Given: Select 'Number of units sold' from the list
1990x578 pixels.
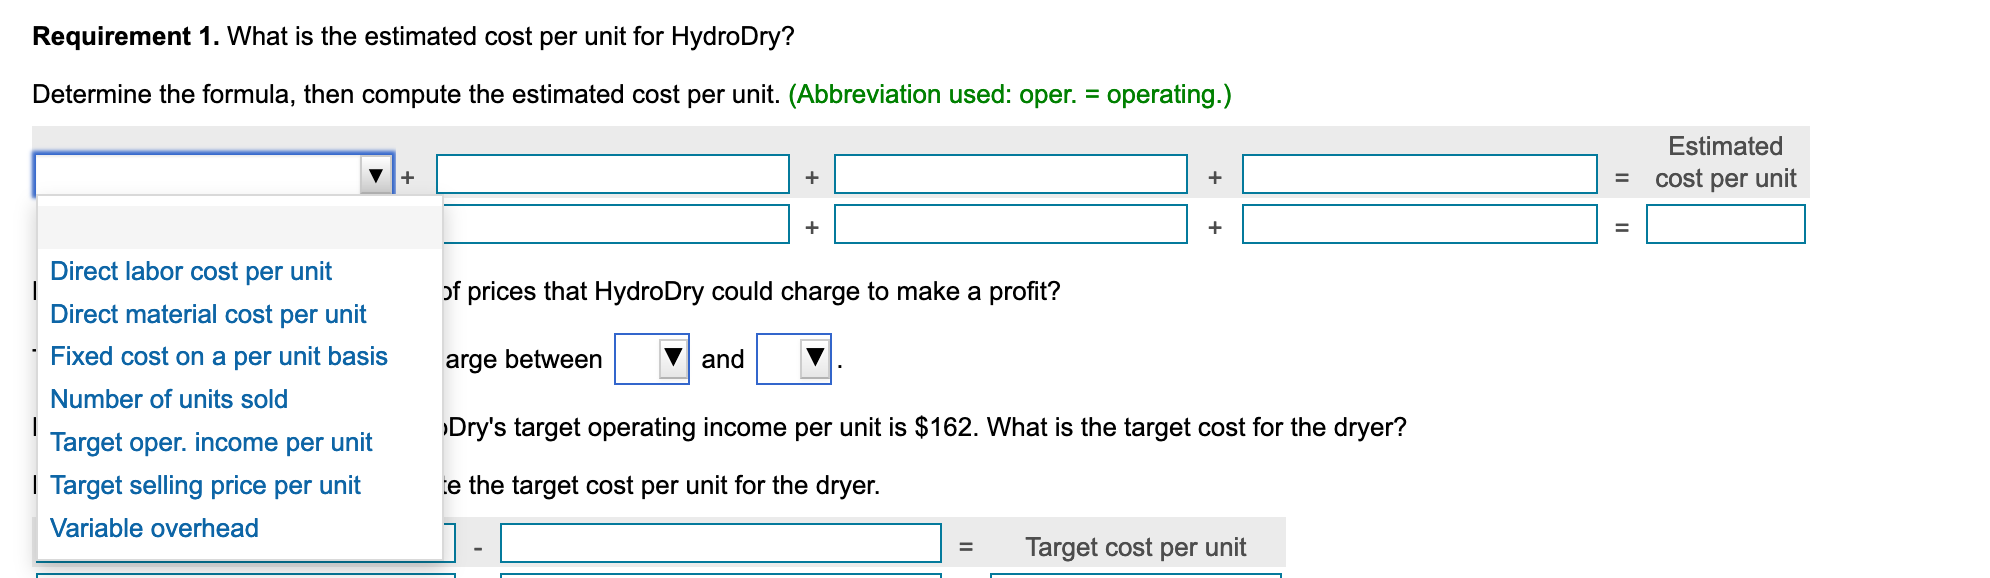Looking at the screenshot, I should pos(169,399).
